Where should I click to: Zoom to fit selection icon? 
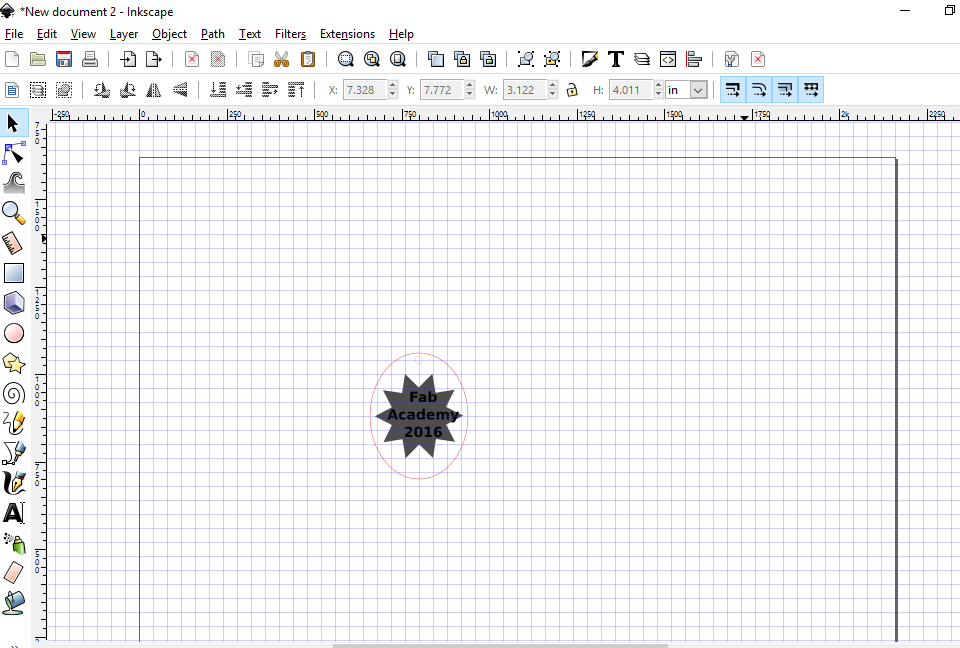(x=346, y=59)
